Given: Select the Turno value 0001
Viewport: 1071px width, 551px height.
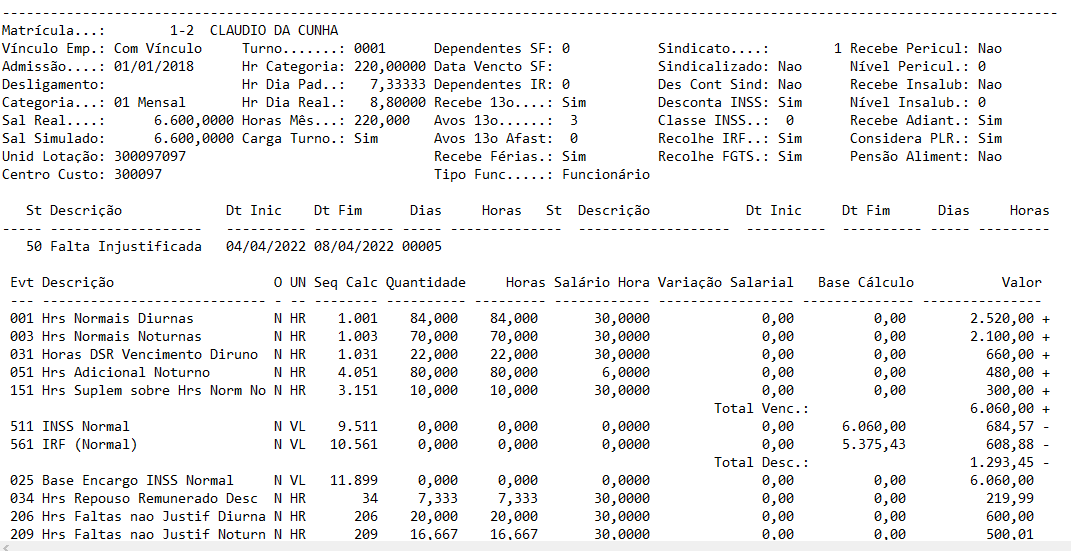Looking at the screenshot, I should pos(370,48).
